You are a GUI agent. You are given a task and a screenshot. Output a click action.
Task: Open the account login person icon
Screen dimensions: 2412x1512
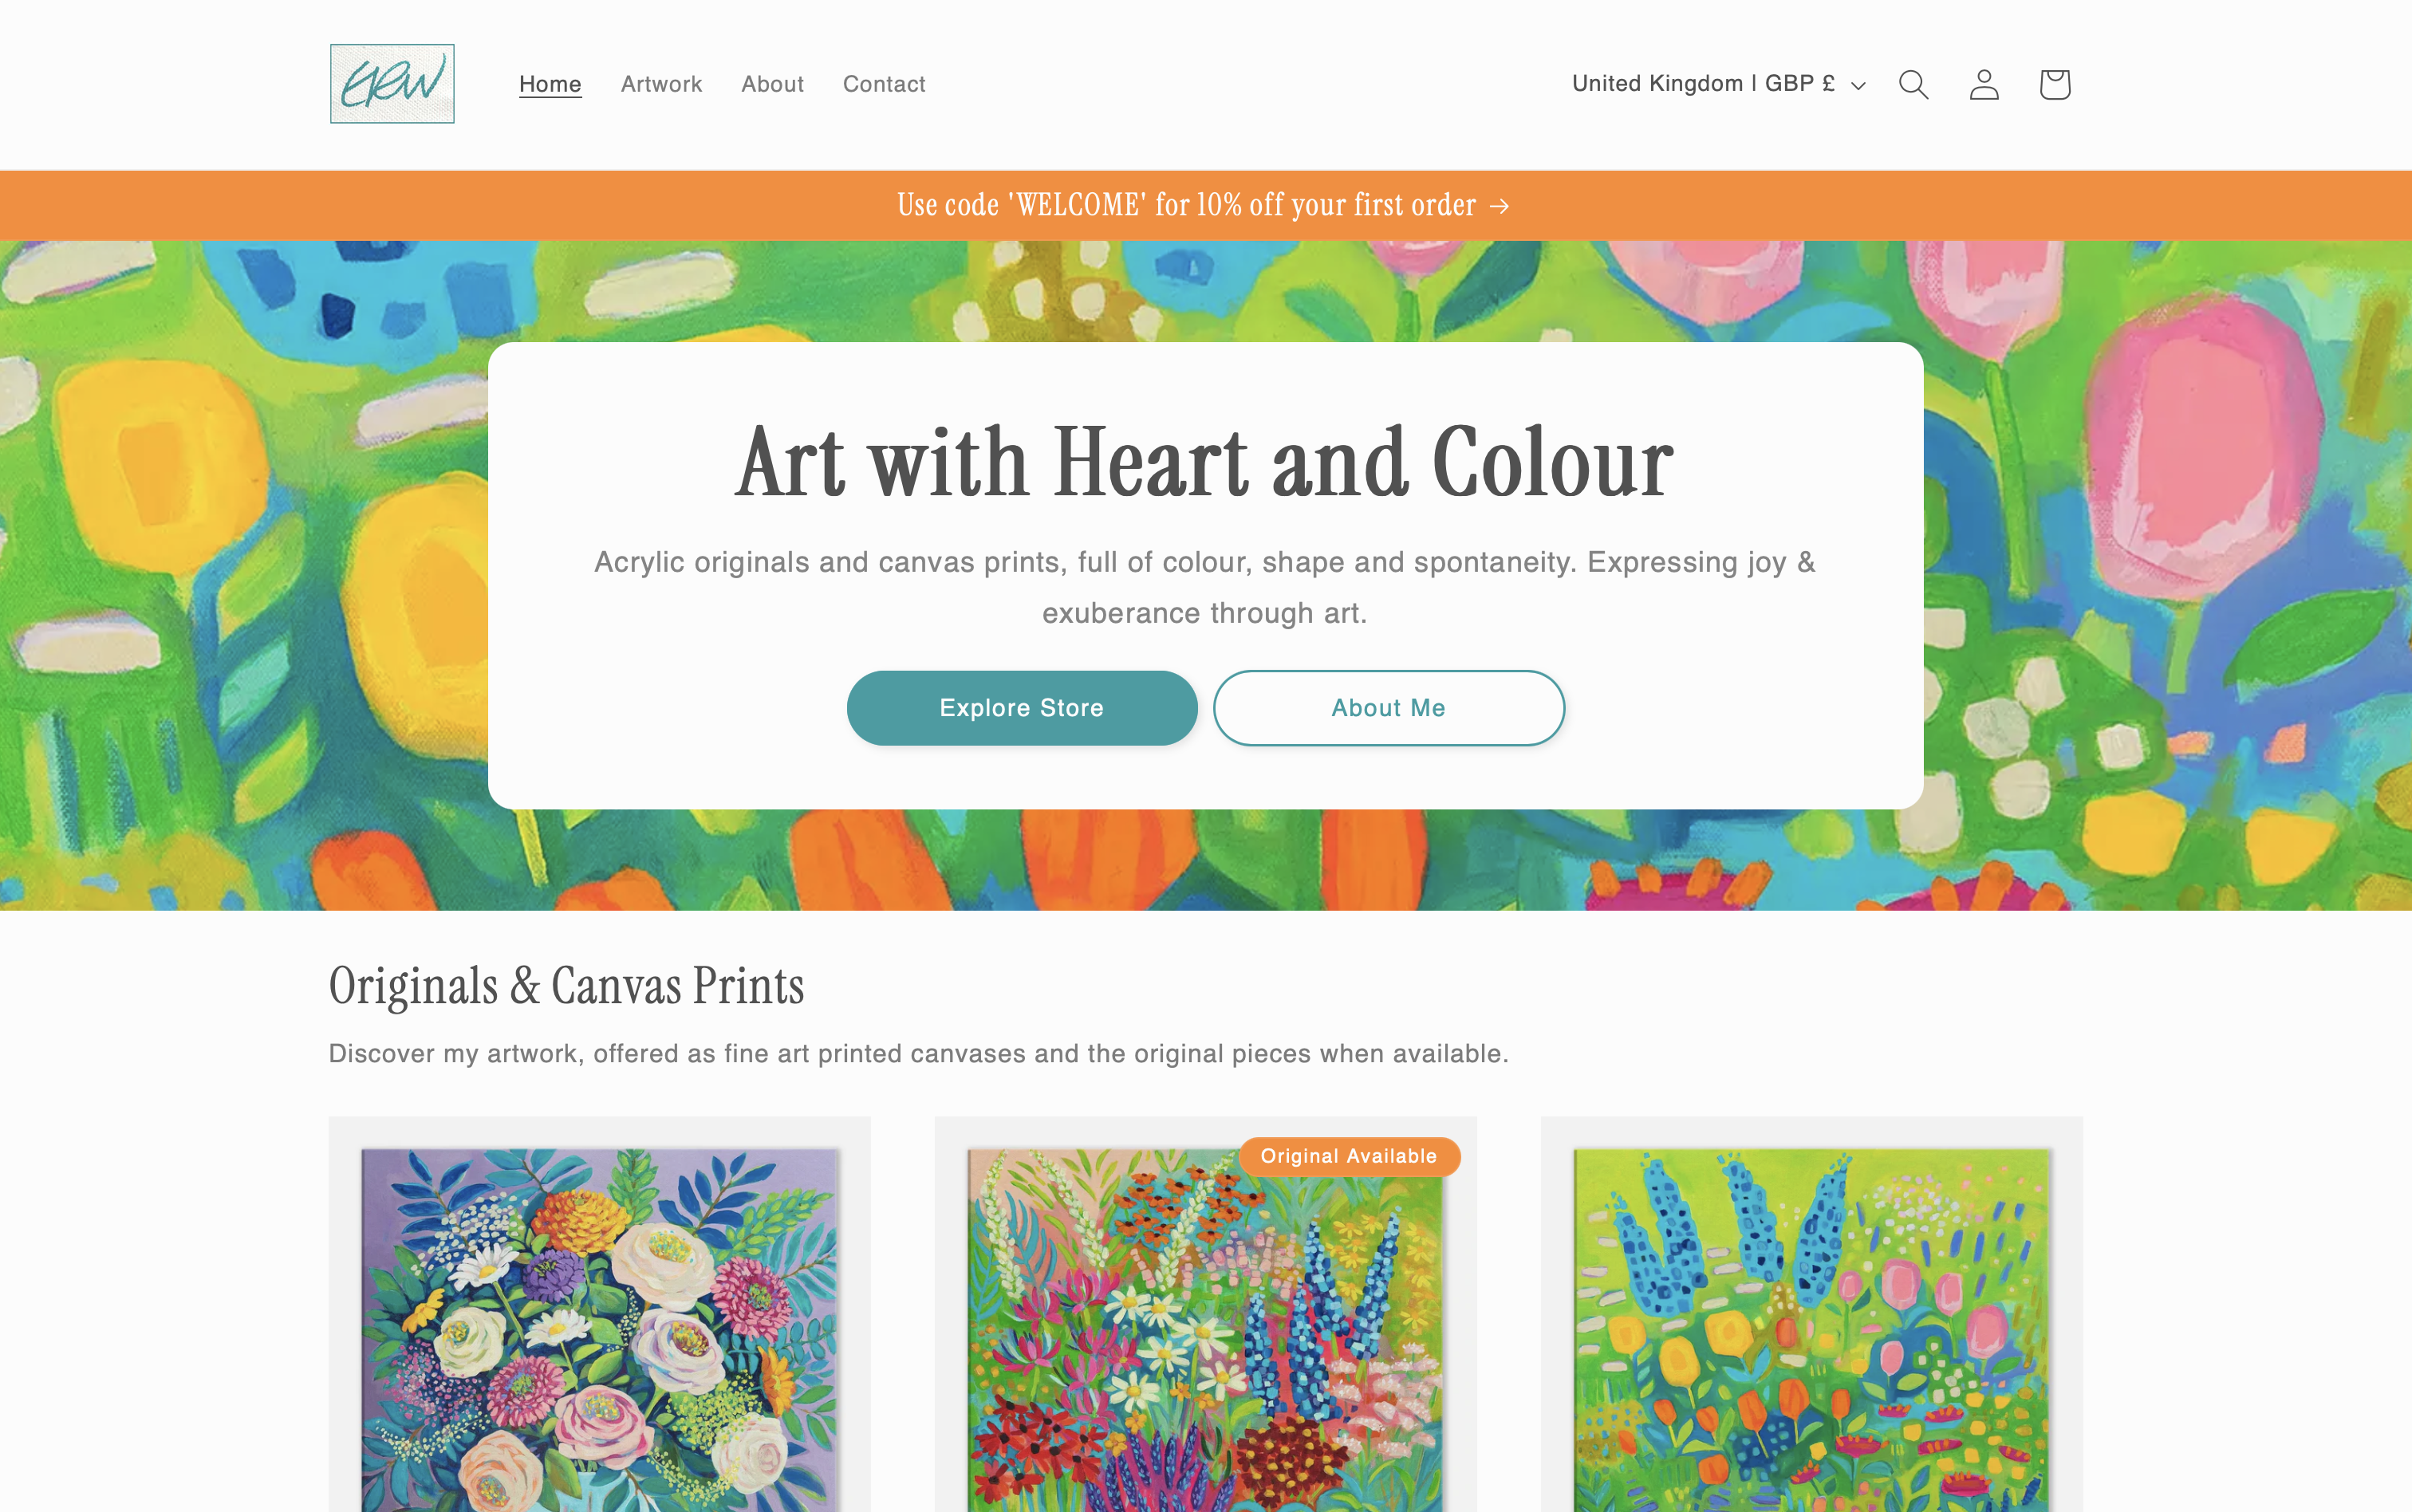click(x=1984, y=84)
